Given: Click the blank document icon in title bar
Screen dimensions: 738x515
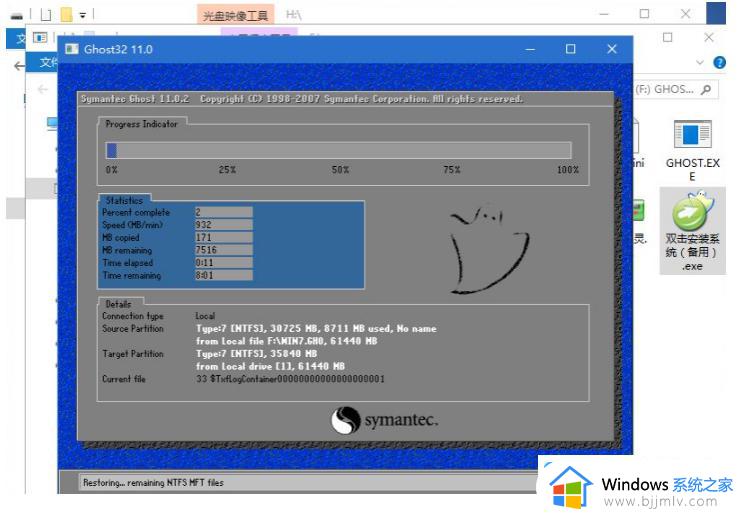Looking at the screenshot, I should 46,15.
